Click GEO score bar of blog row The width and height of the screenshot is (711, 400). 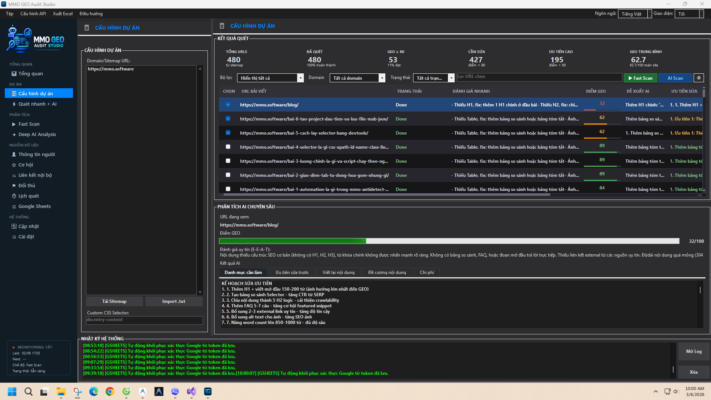602,109
